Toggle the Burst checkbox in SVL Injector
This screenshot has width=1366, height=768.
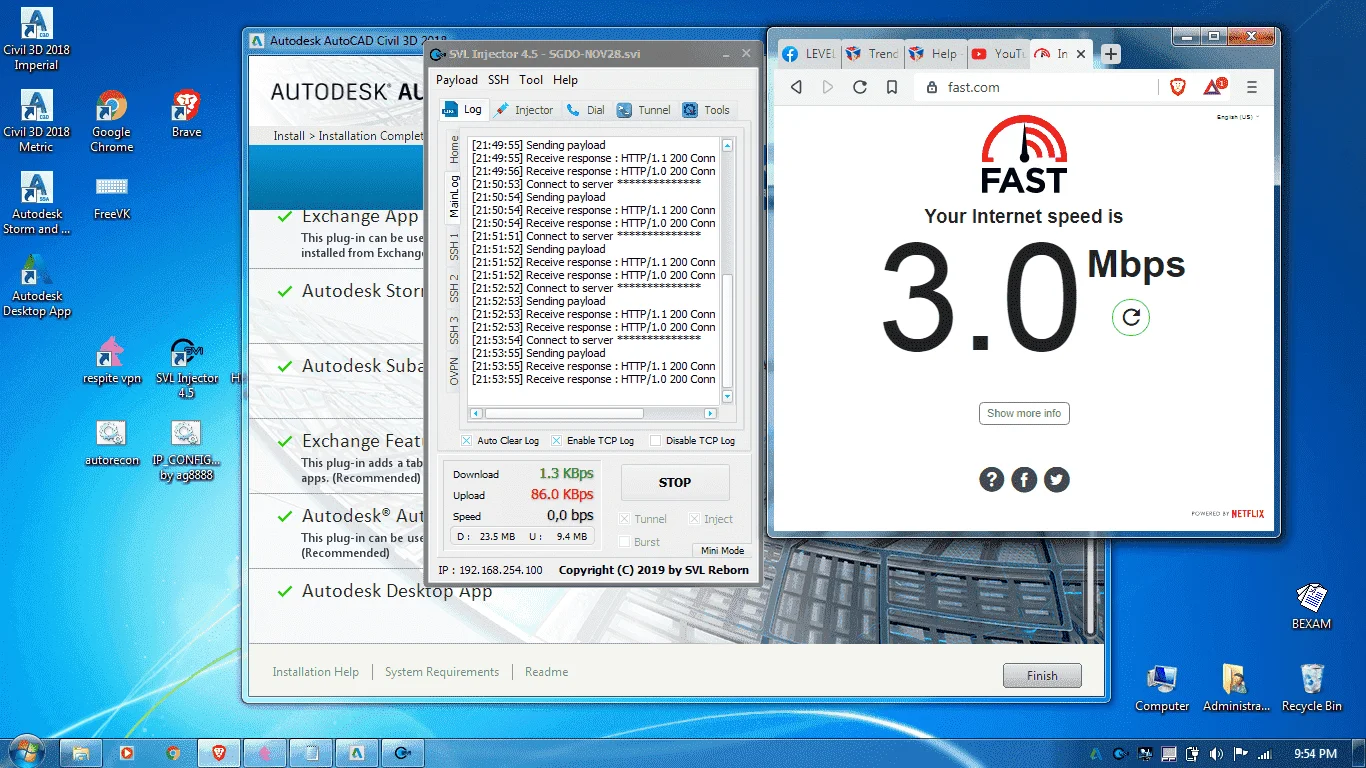tap(625, 542)
